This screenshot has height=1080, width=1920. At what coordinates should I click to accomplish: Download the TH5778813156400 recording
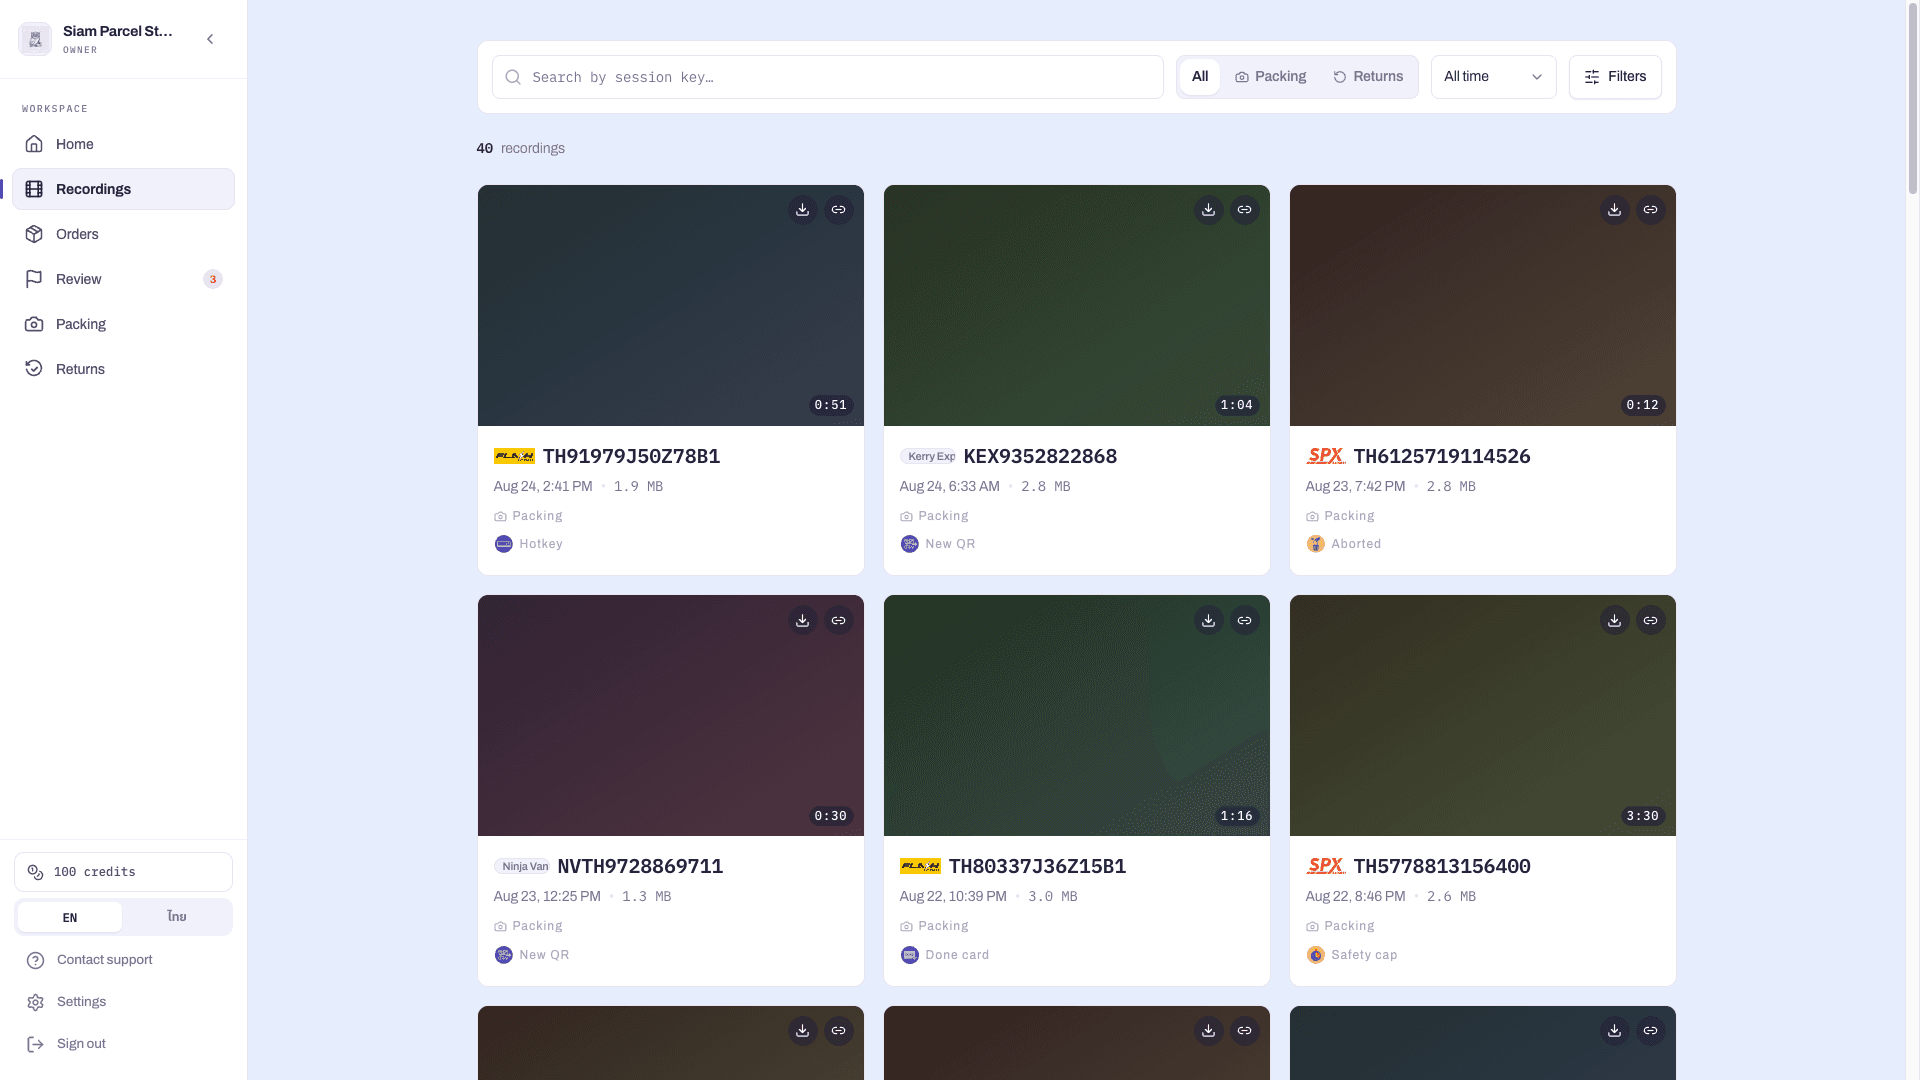coord(1614,620)
